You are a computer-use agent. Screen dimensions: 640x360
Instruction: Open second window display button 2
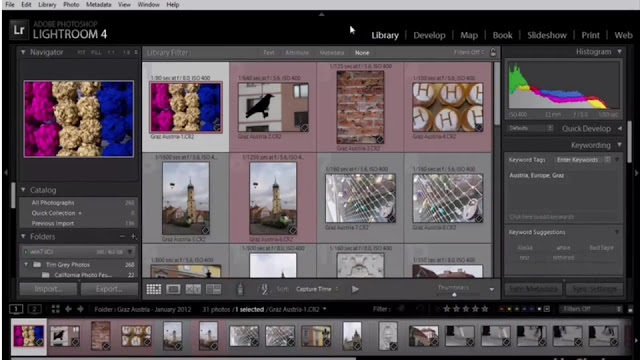tap(34, 309)
